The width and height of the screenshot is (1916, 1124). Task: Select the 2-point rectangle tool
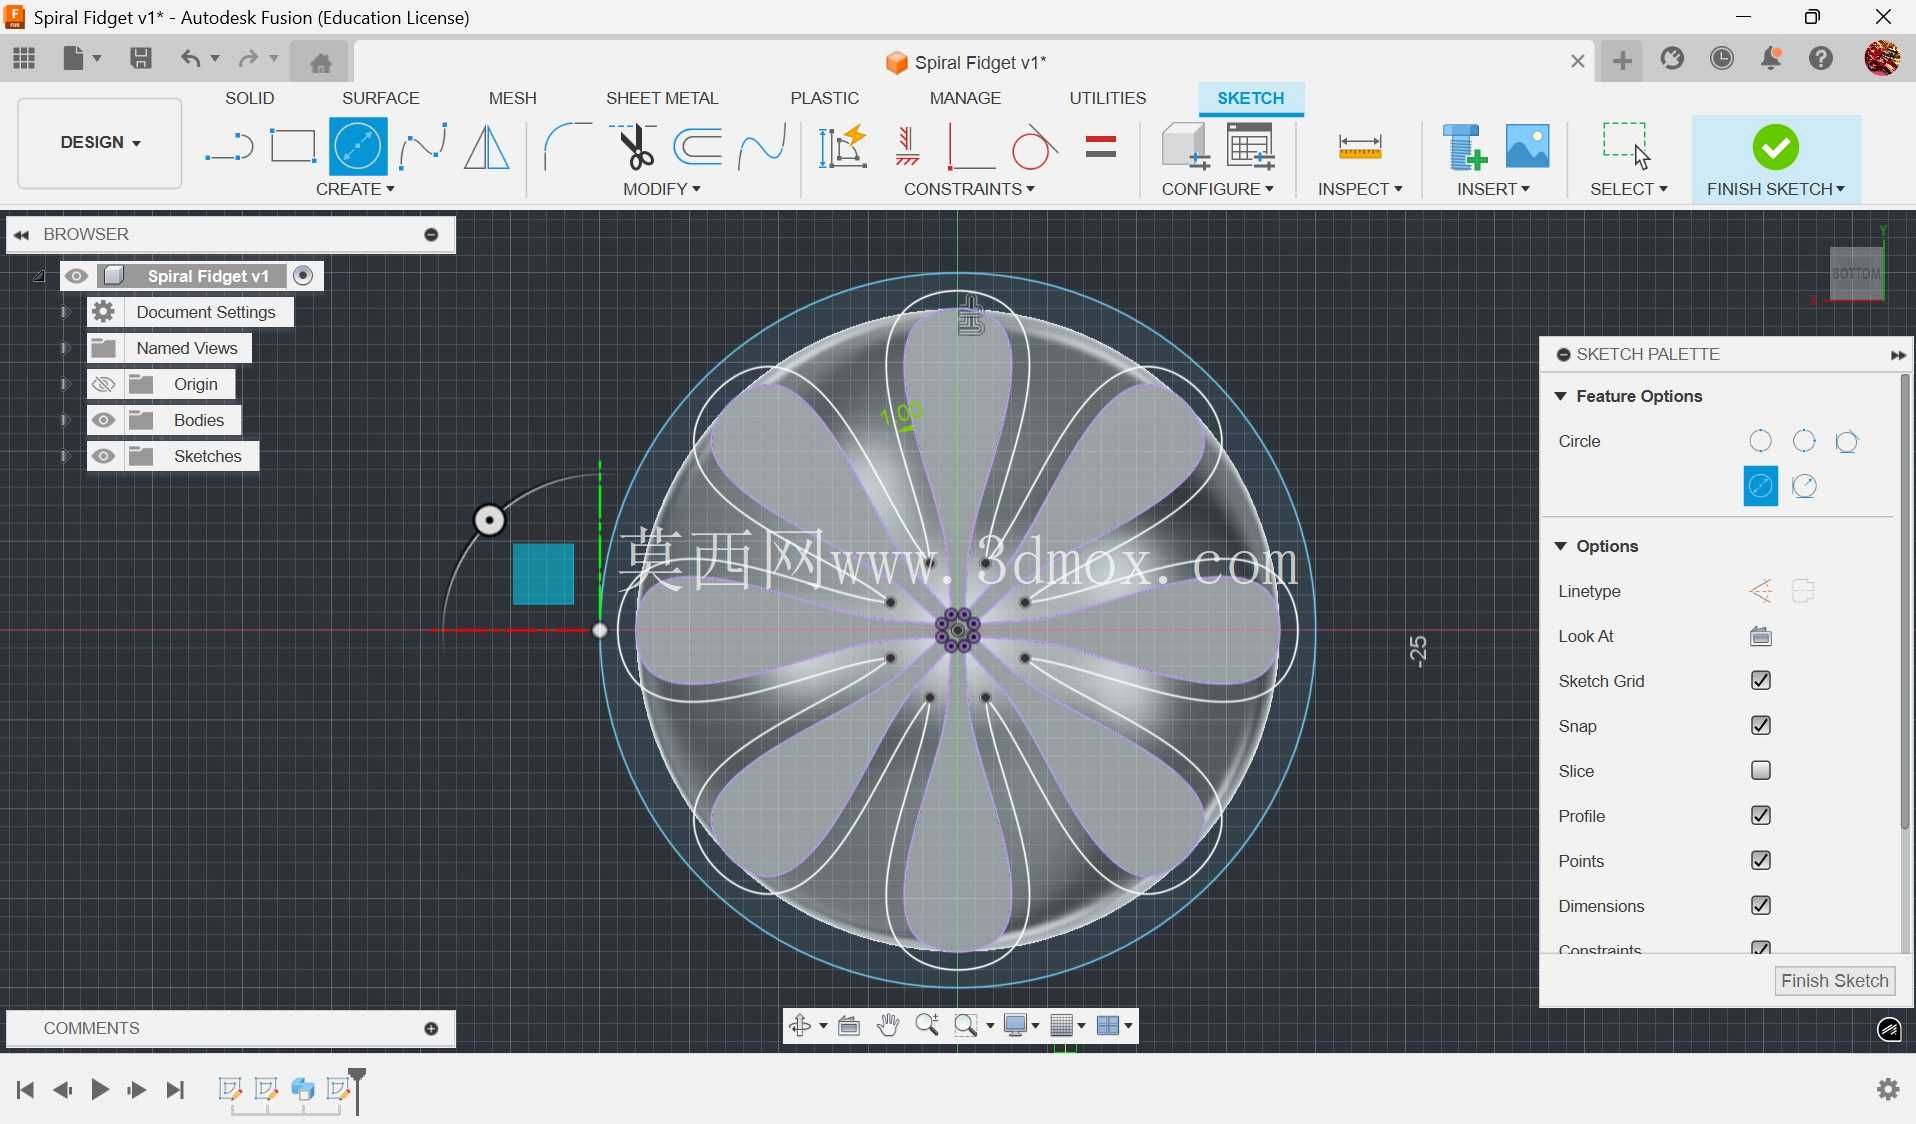(x=293, y=147)
